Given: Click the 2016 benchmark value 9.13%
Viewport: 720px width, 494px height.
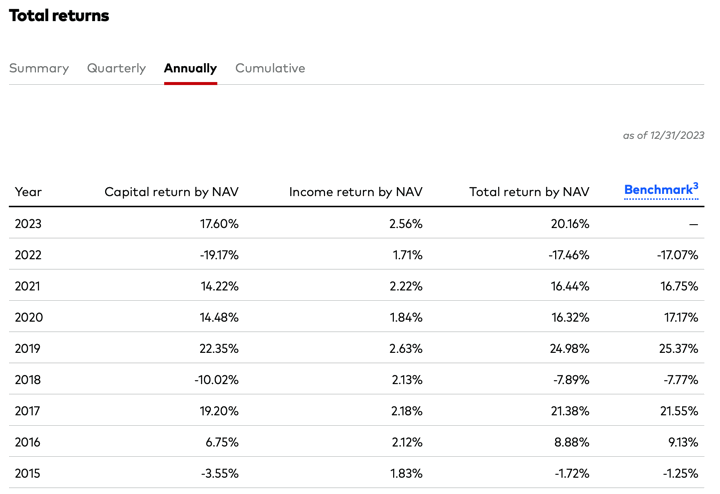Looking at the screenshot, I should 680,442.
